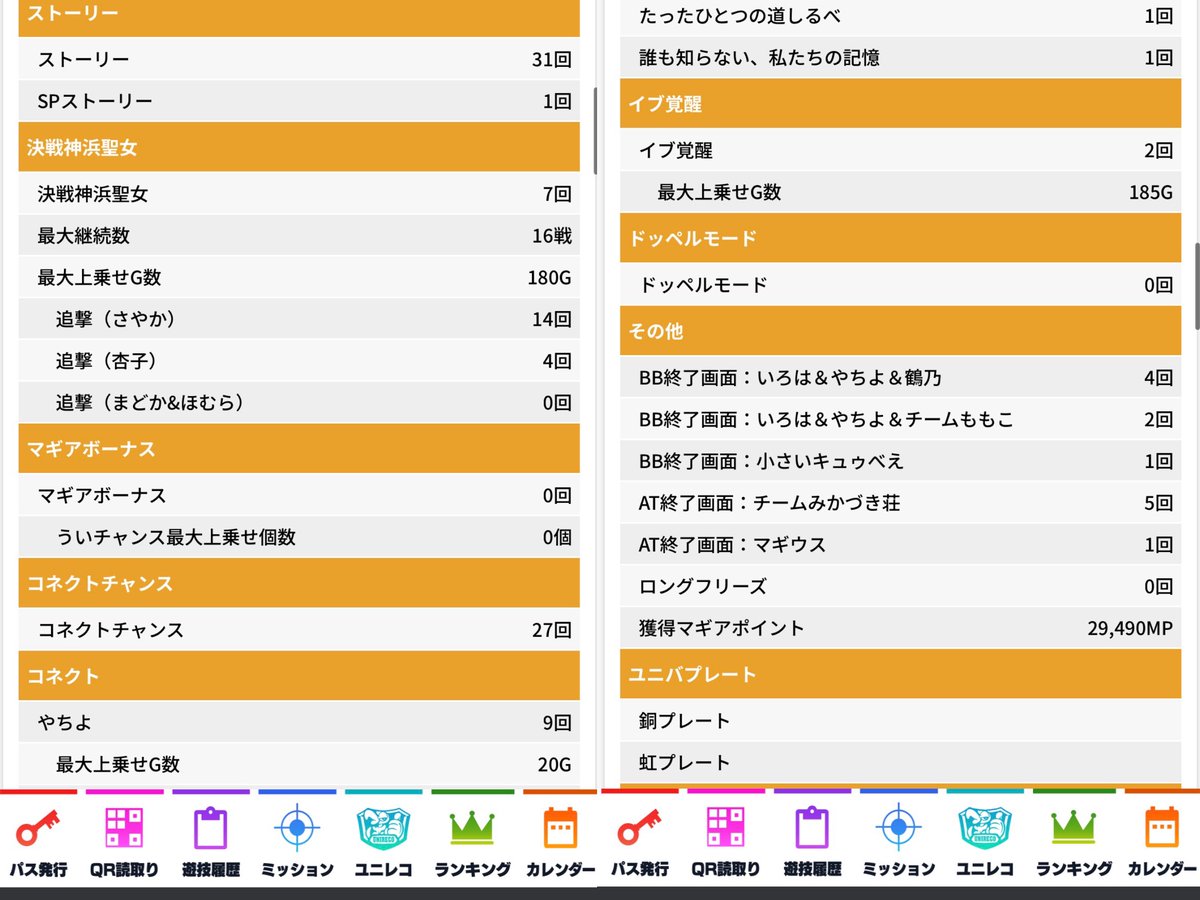Select BB終了画面：小さいキュゥべえ row
The width and height of the screenshot is (1200, 900).
(900, 461)
